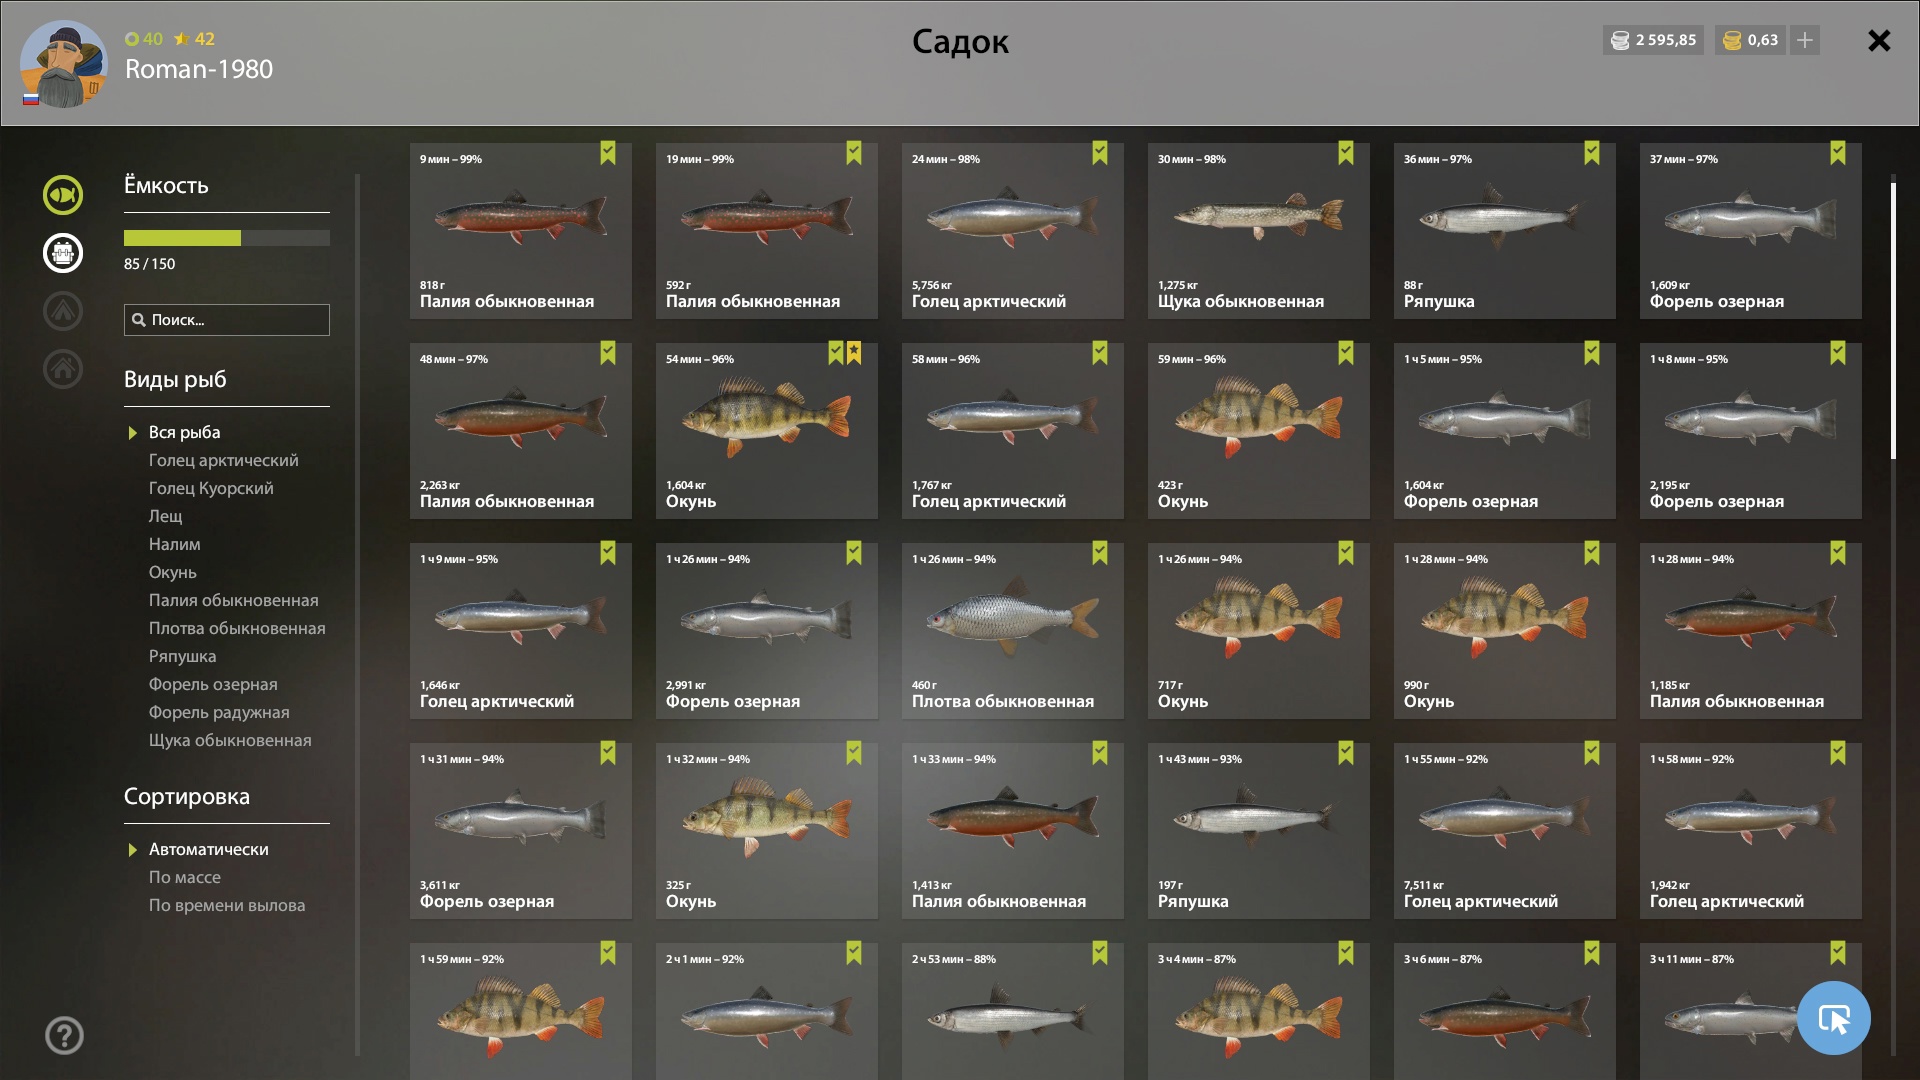The width and height of the screenshot is (1920, 1080).
Task: Open the house icon in sidebar
Action: click(62, 369)
